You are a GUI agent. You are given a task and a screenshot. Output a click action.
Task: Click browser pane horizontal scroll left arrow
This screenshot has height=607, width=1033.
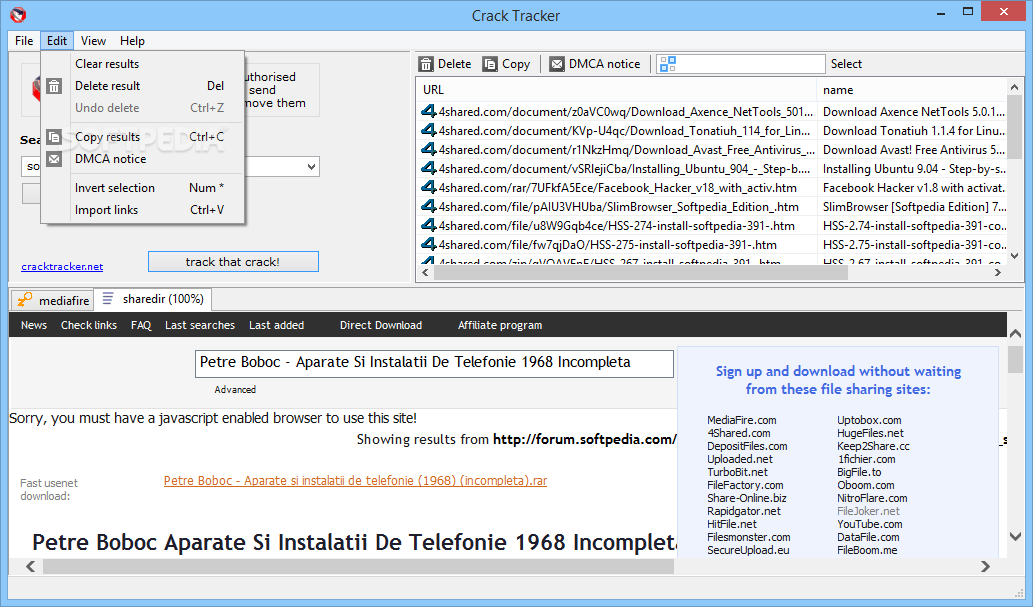30,566
